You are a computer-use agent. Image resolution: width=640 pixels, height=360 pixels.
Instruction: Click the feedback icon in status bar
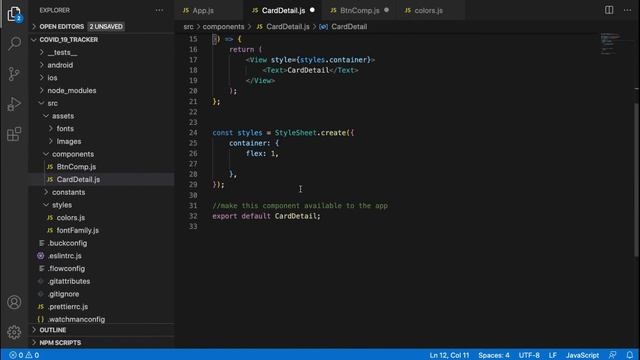coord(612,355)
